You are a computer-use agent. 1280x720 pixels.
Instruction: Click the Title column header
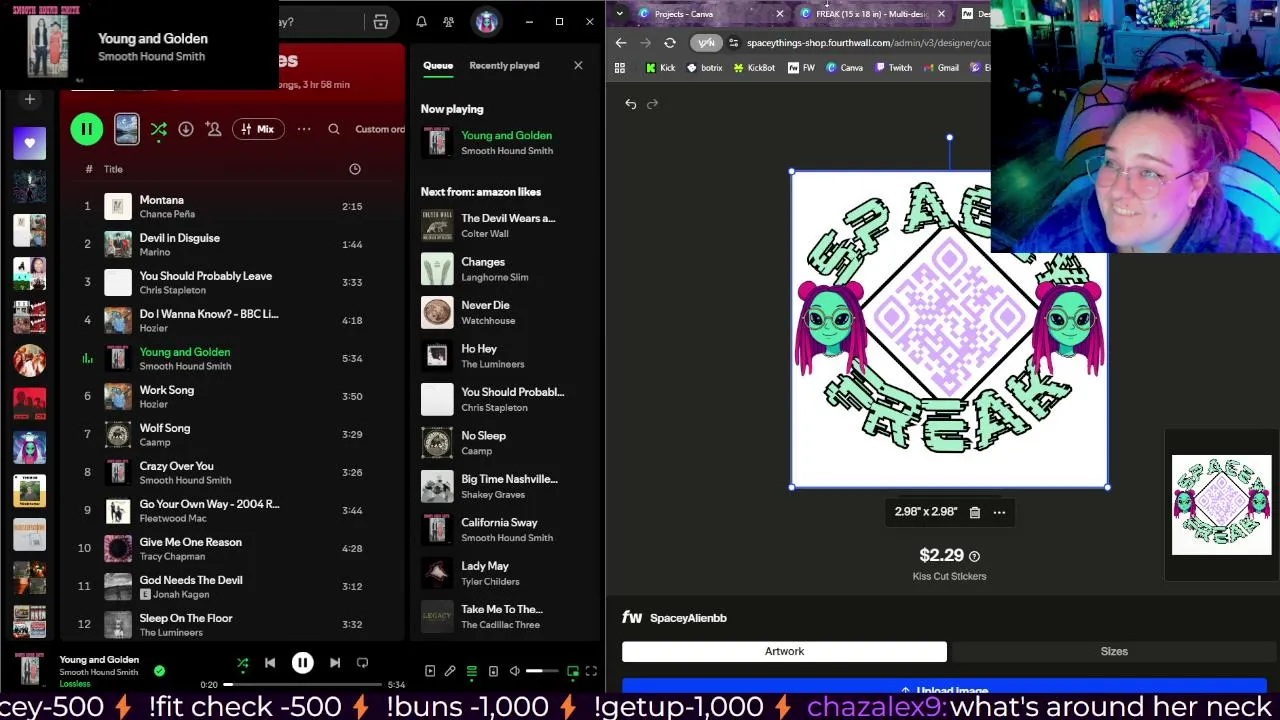pyautogui.click(x=113, y=169)
